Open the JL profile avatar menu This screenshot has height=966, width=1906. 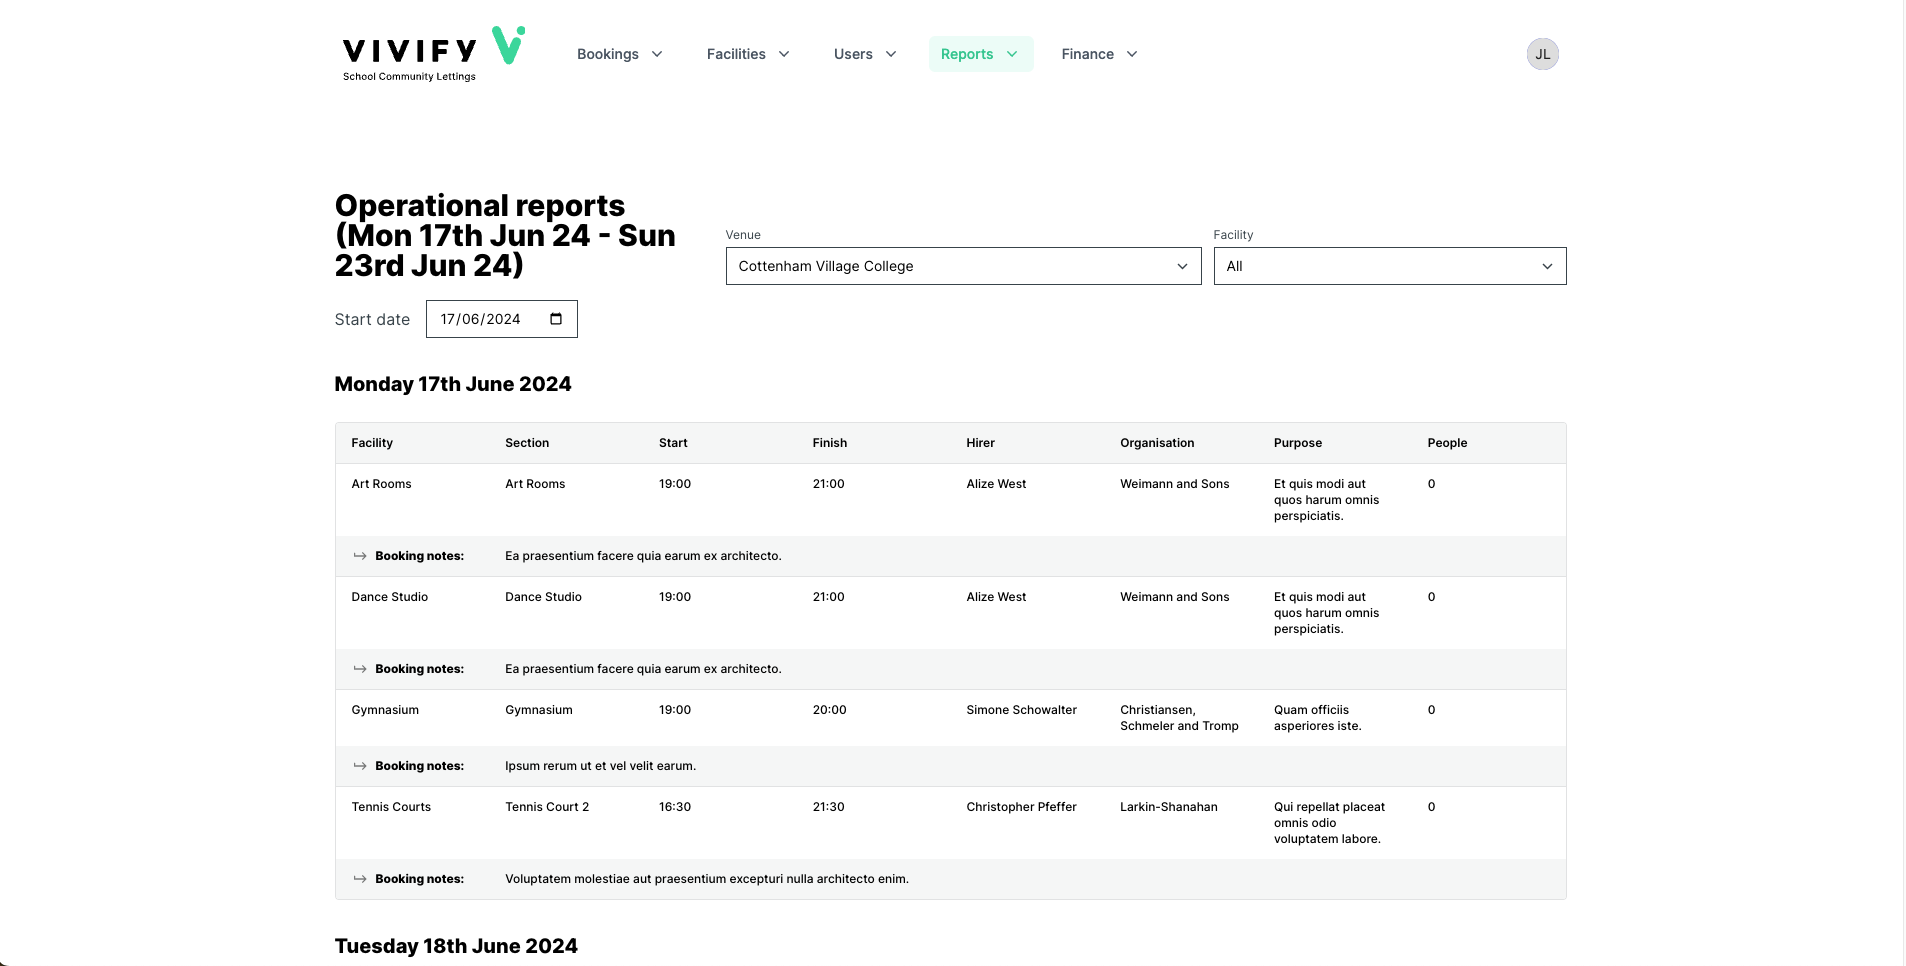1542,53
